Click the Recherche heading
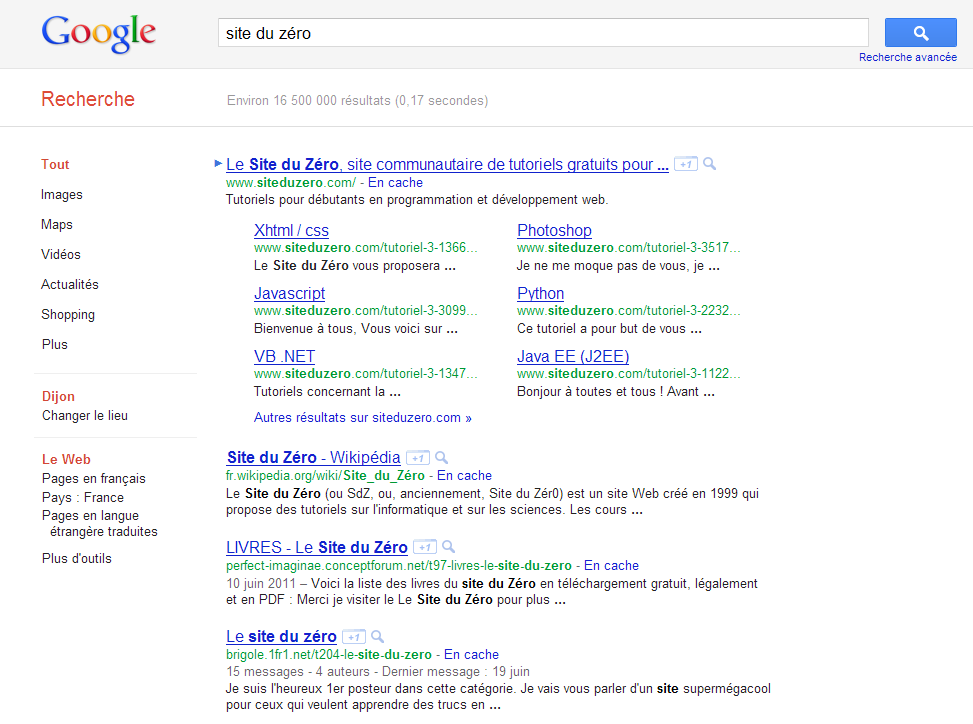The width and height of the screenshot is (973, 724). [x=87, y=99]
